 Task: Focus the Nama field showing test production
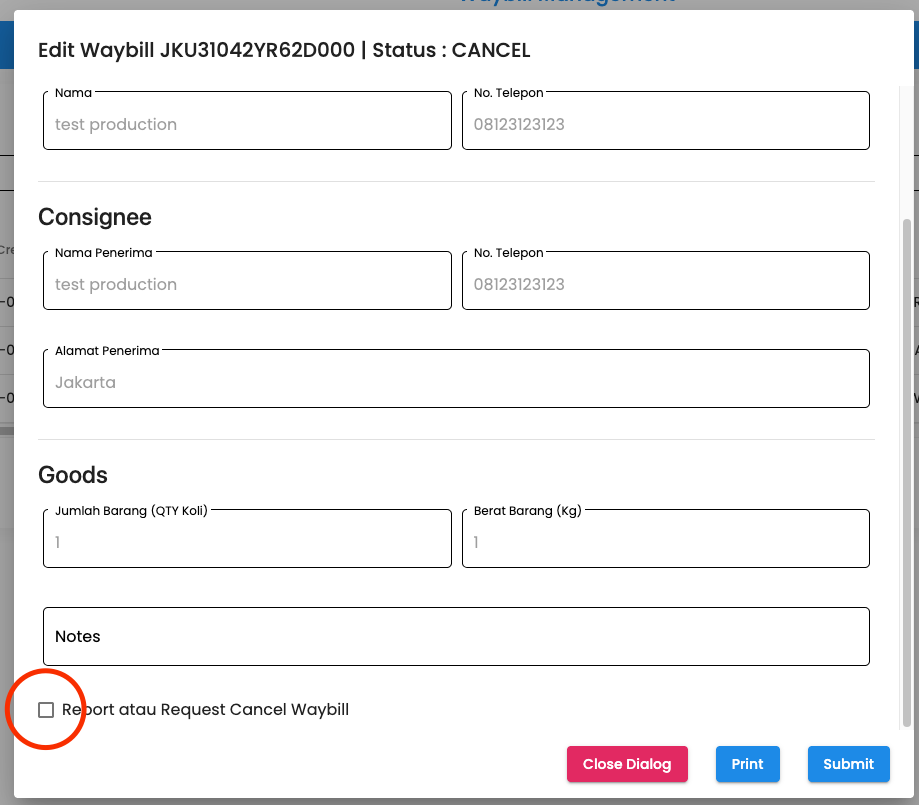point(247,124)
